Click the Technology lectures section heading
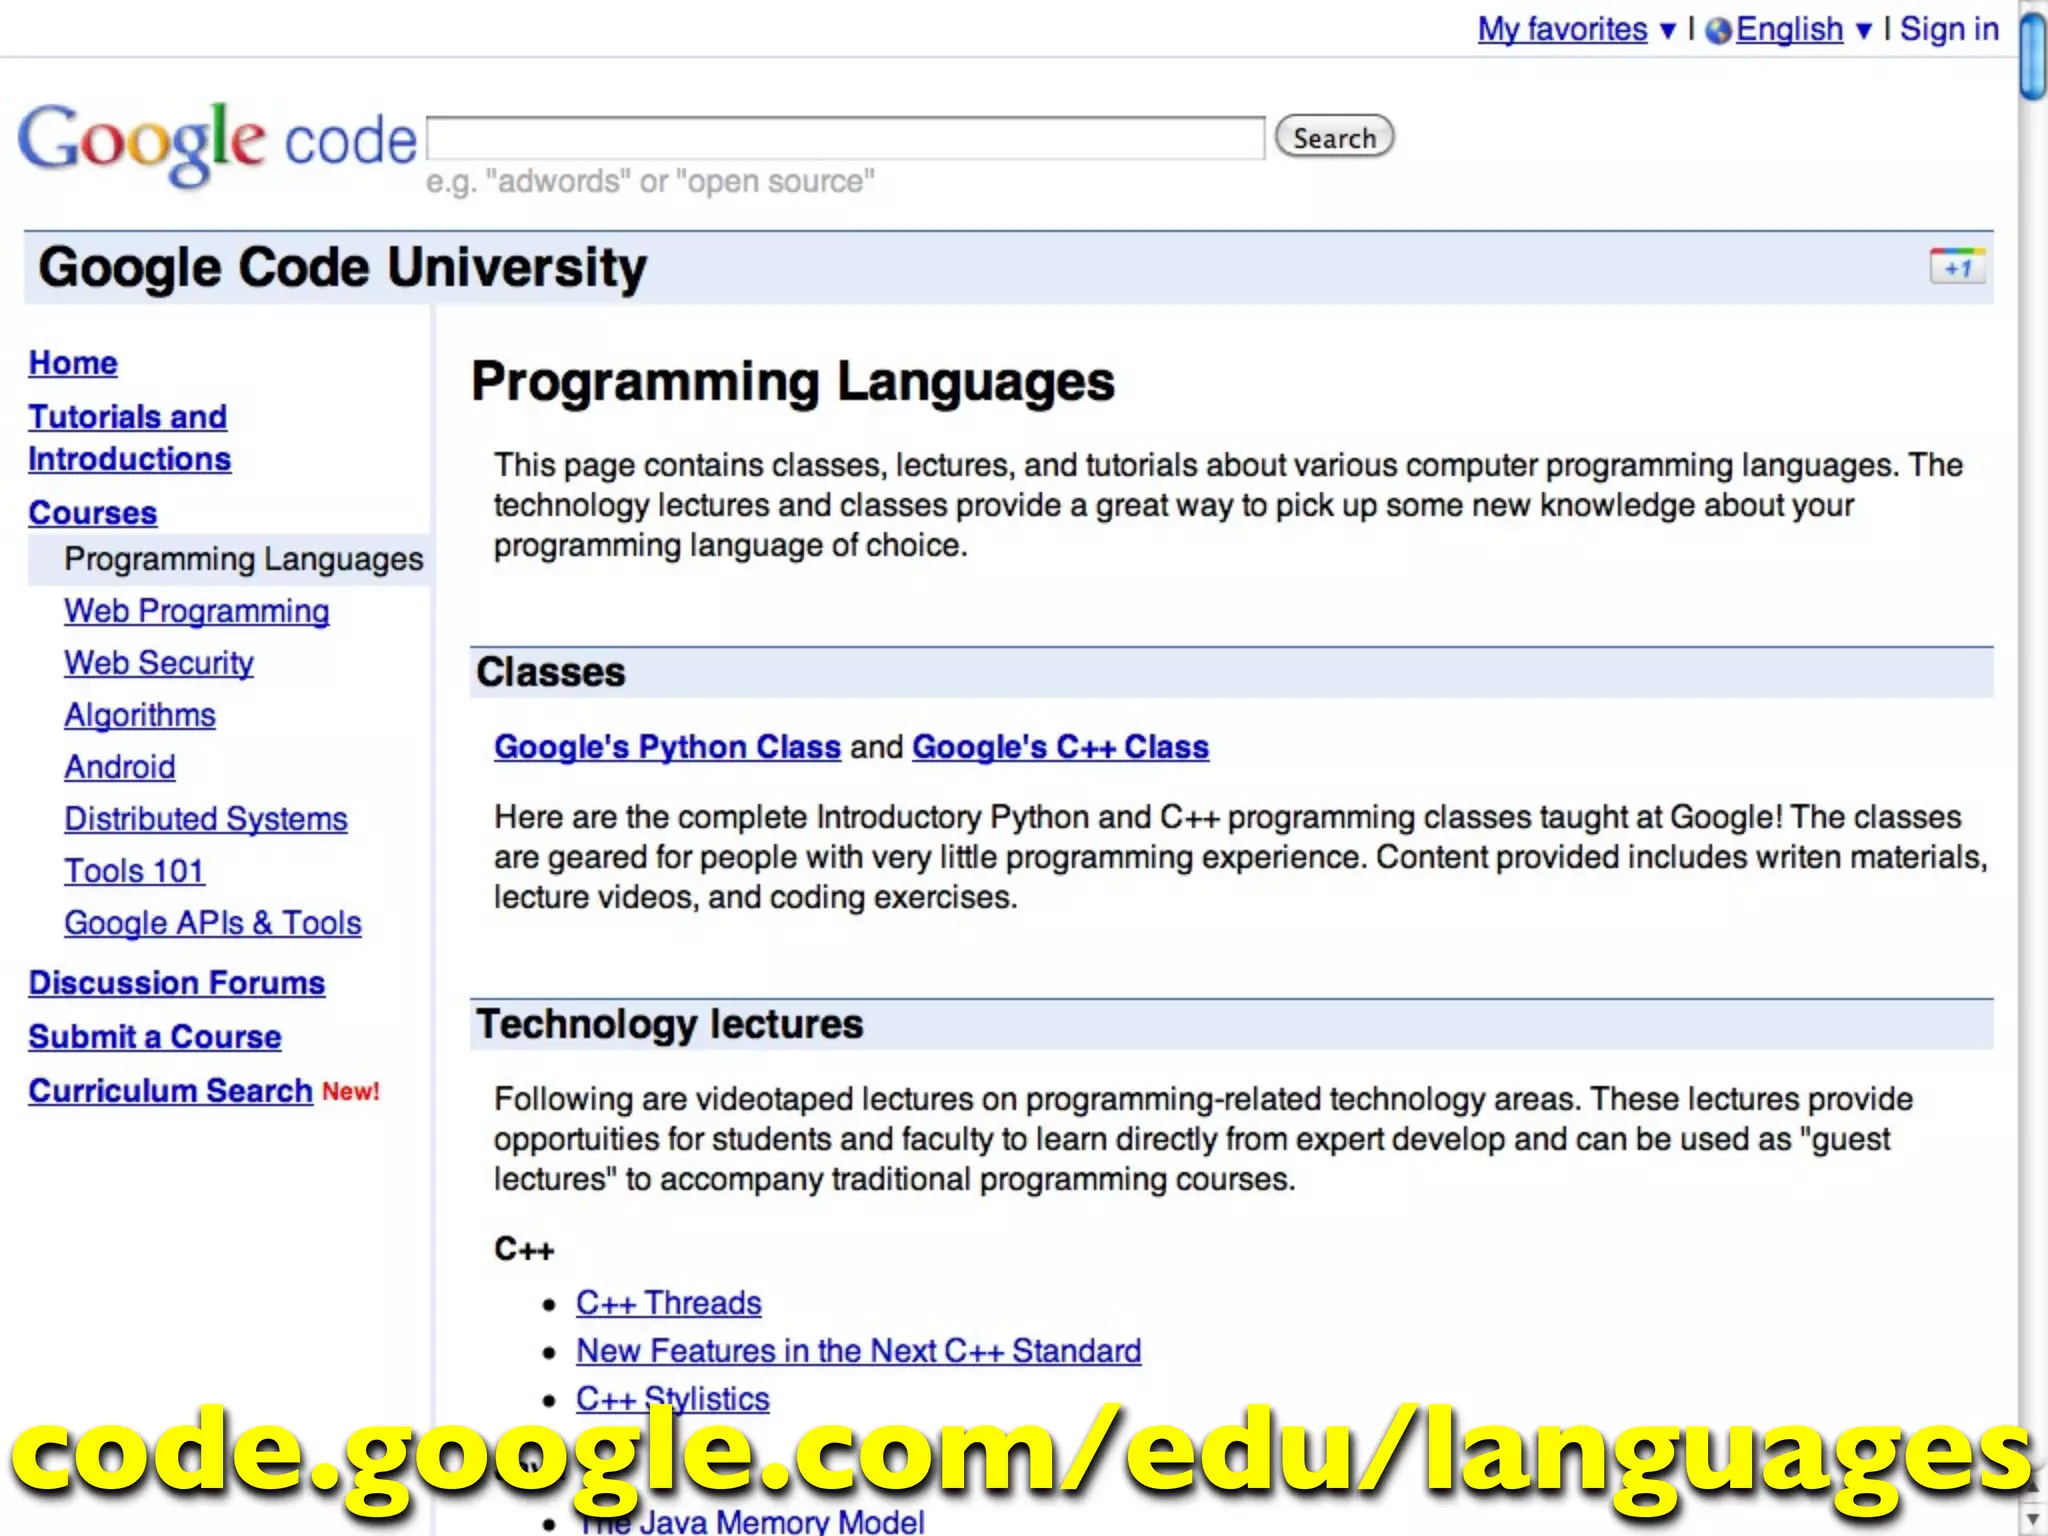Viewport: 2048px width, 1536px height. (x=669, y=1024)
